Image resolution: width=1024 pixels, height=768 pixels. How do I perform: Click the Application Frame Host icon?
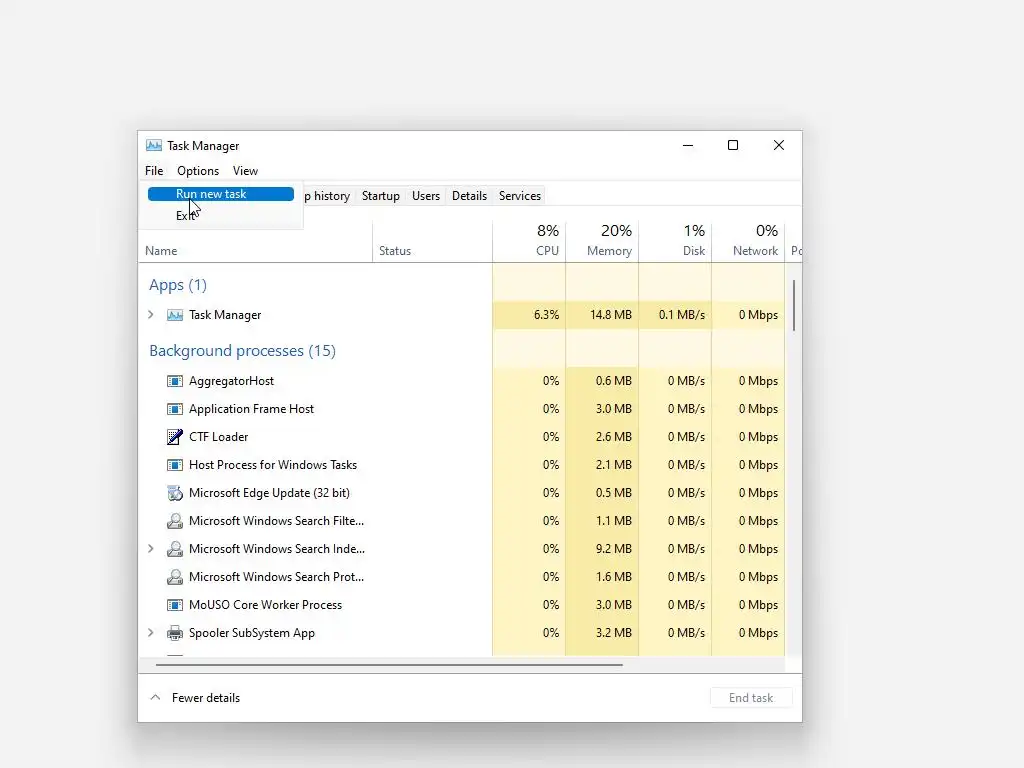pyautogui.click(x=174, y=409)
